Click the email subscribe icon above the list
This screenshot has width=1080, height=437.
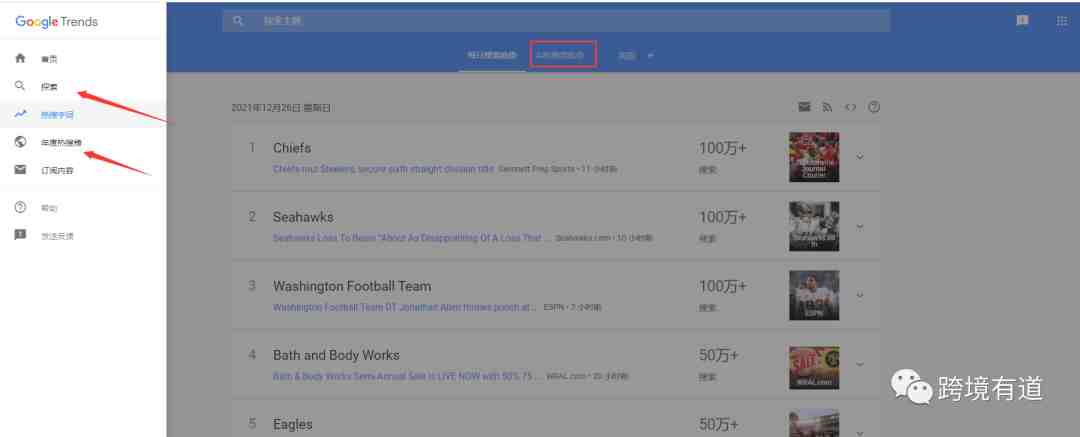pyautogui.click(x=804, y=107)
